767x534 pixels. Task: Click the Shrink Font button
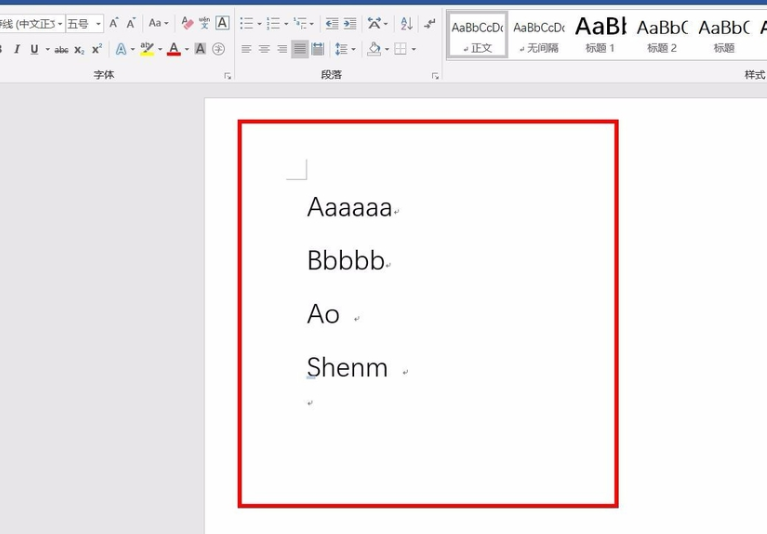pyautogui.click(x=131, y=23)
